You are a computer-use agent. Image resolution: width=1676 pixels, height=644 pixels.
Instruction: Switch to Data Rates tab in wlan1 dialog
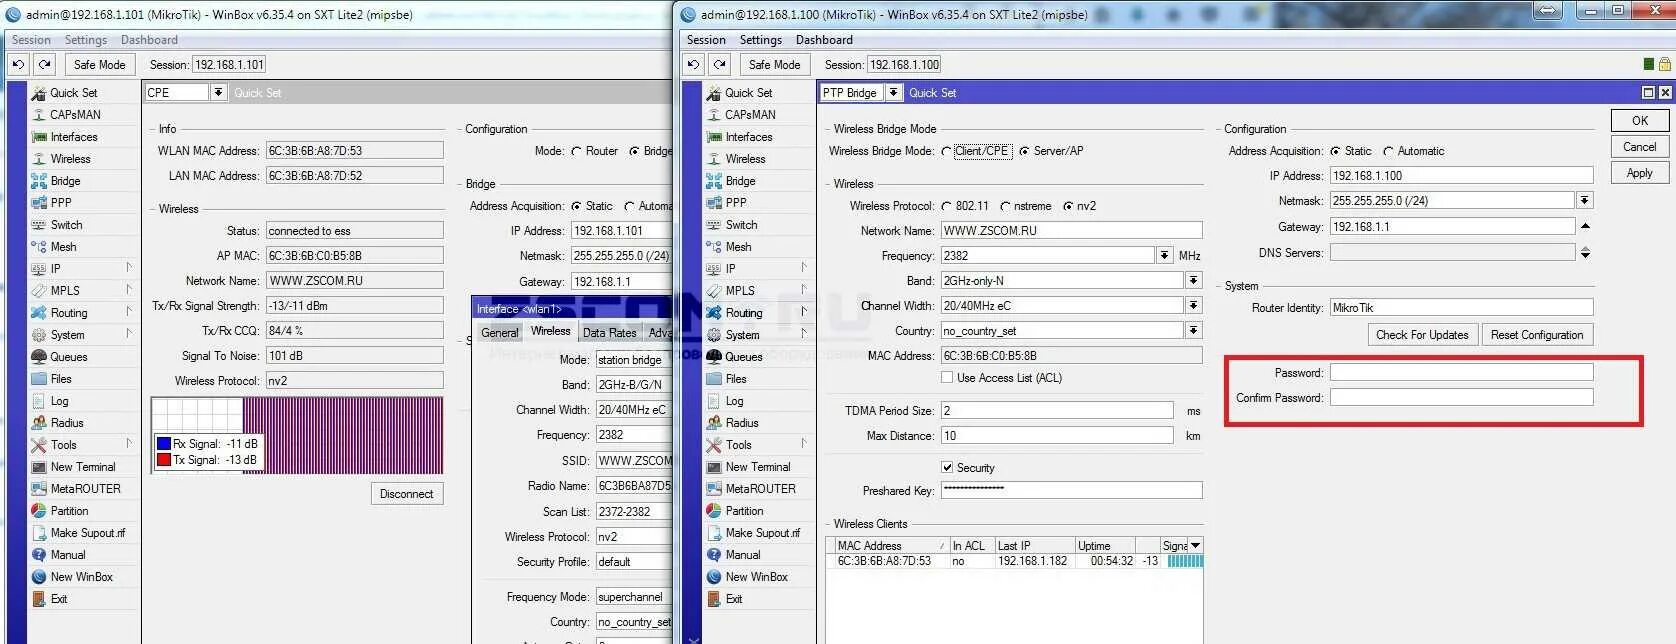point(610,333)
